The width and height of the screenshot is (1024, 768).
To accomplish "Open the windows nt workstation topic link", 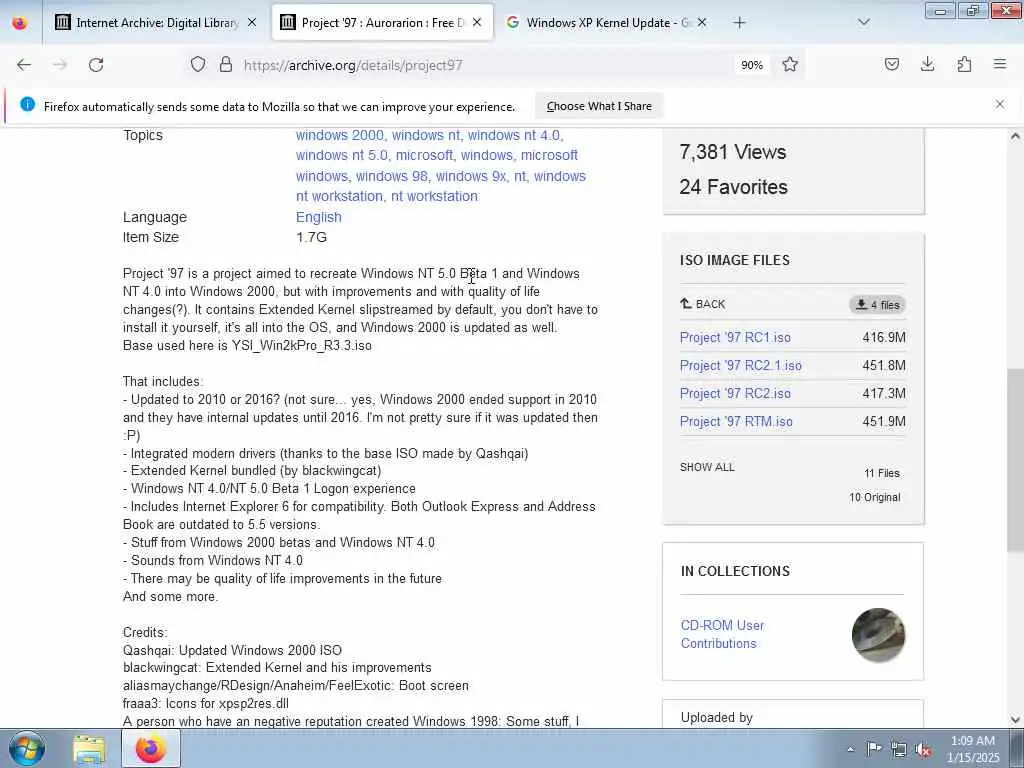I will tap(441, 186).
